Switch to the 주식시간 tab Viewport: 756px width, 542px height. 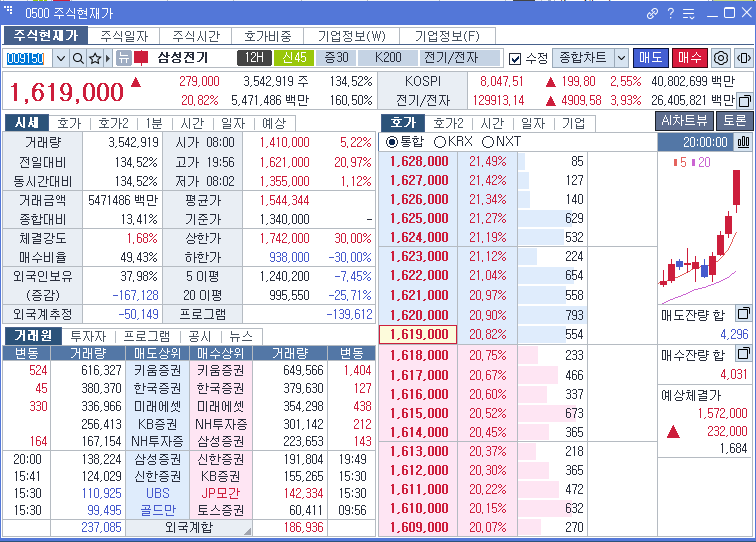coord(196,36)
